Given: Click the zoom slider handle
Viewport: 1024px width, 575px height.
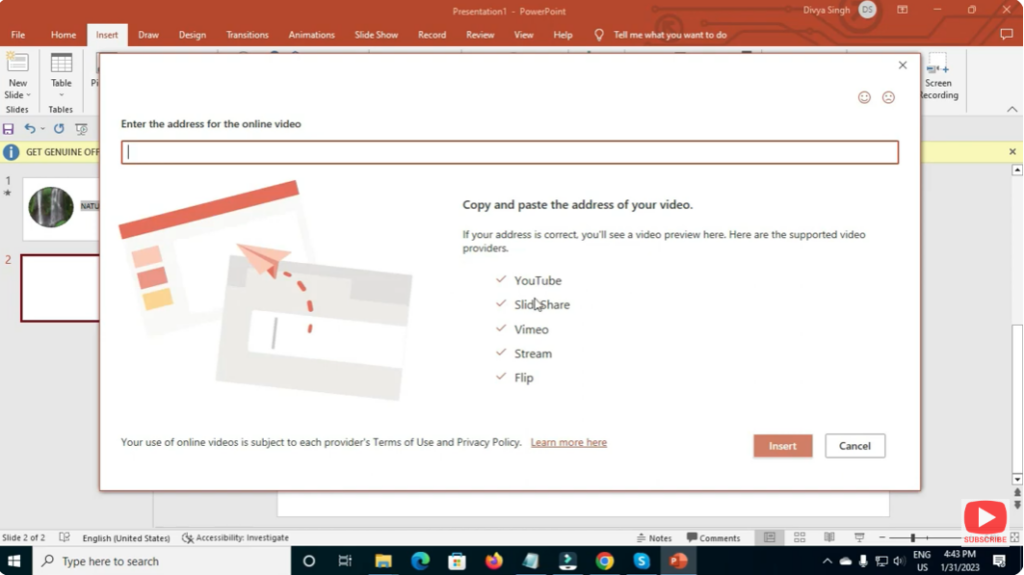Looking at the screenshot, I should point(912,537).
